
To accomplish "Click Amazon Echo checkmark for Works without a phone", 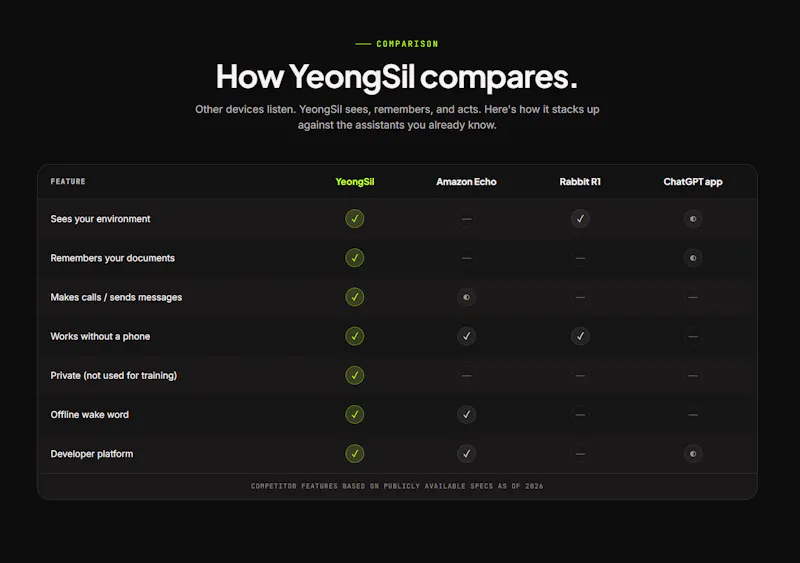I will coord(466,336).
